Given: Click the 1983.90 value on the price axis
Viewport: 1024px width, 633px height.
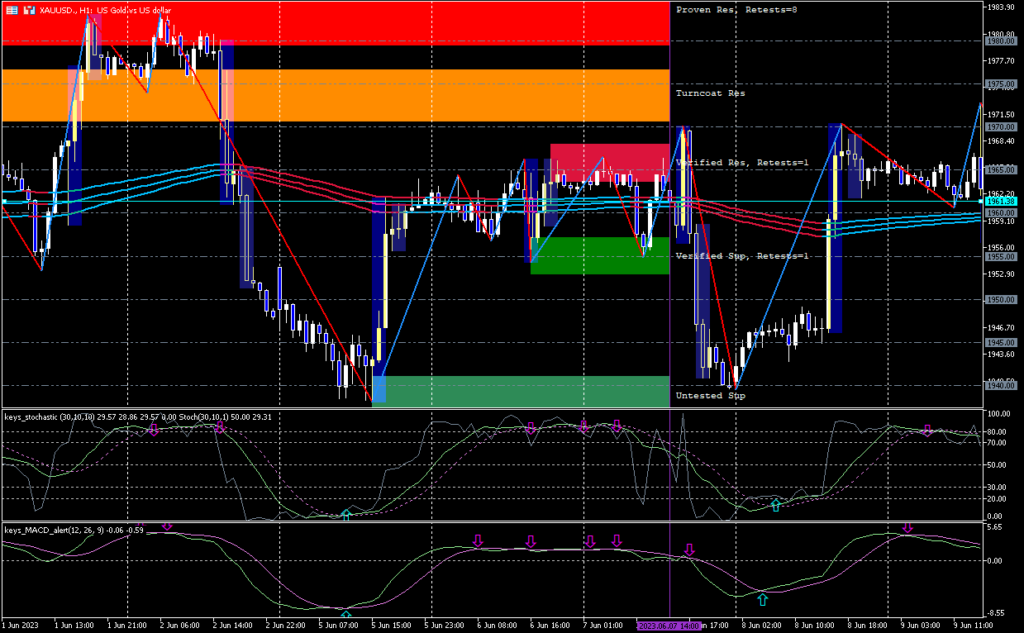Looking at the screenshot, I should [x=1000, y=7].
